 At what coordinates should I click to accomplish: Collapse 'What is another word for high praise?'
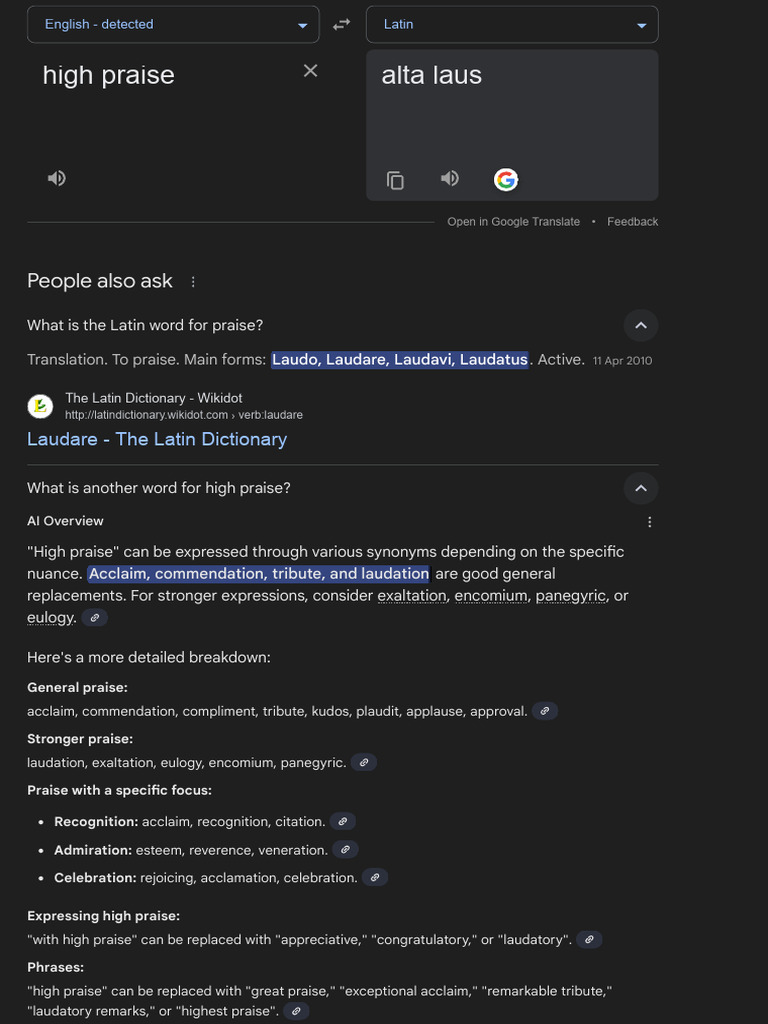tap(641, 488)
